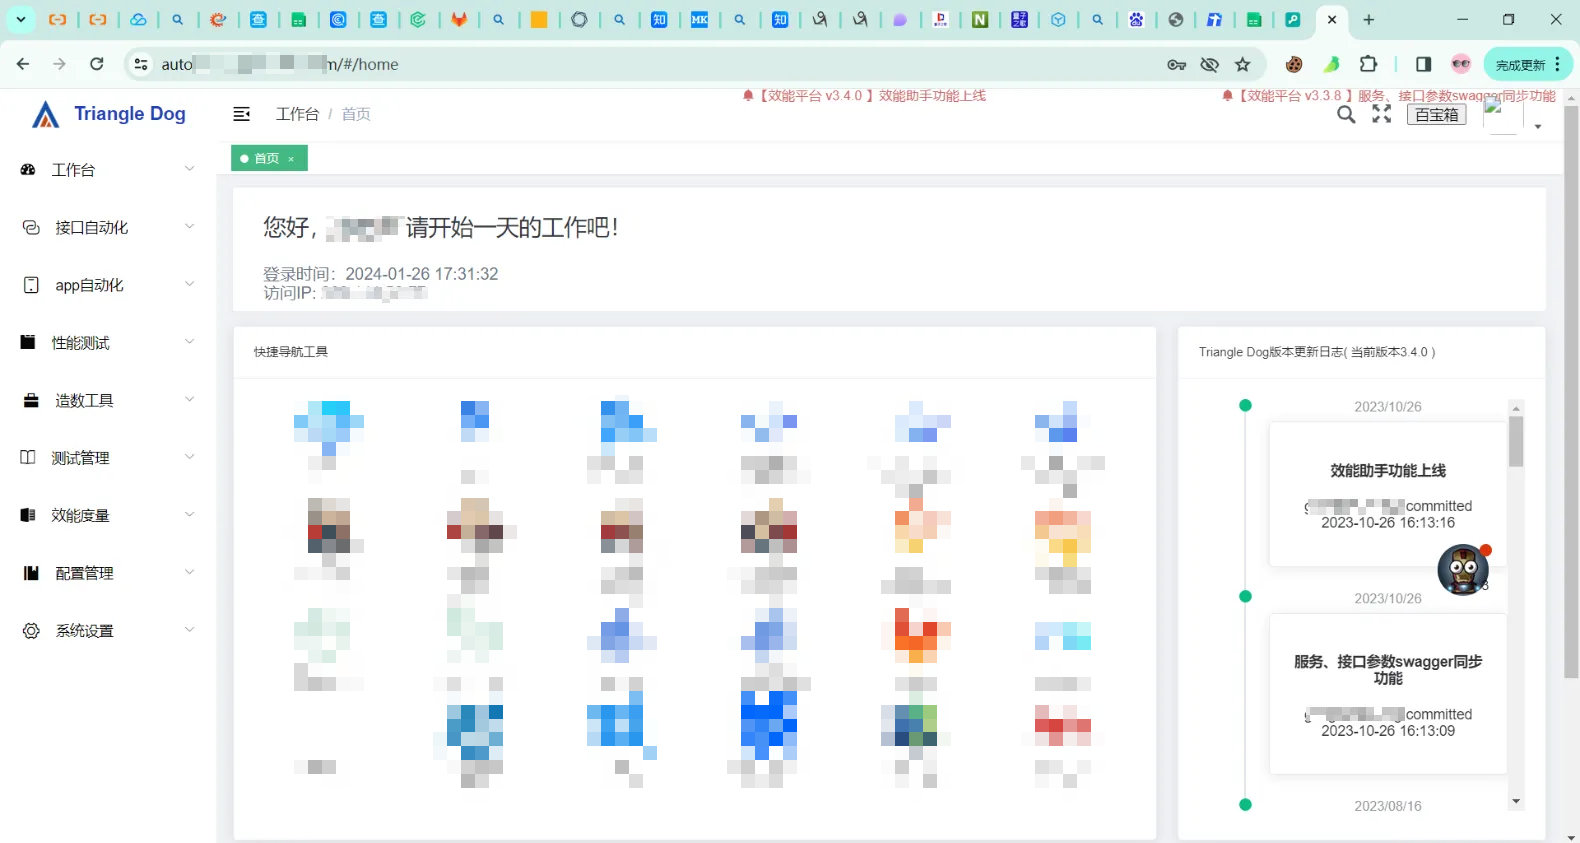1580x843 pixels.
Task: Expand 造数工具 menu chevron
Action: tap(189, 400)
